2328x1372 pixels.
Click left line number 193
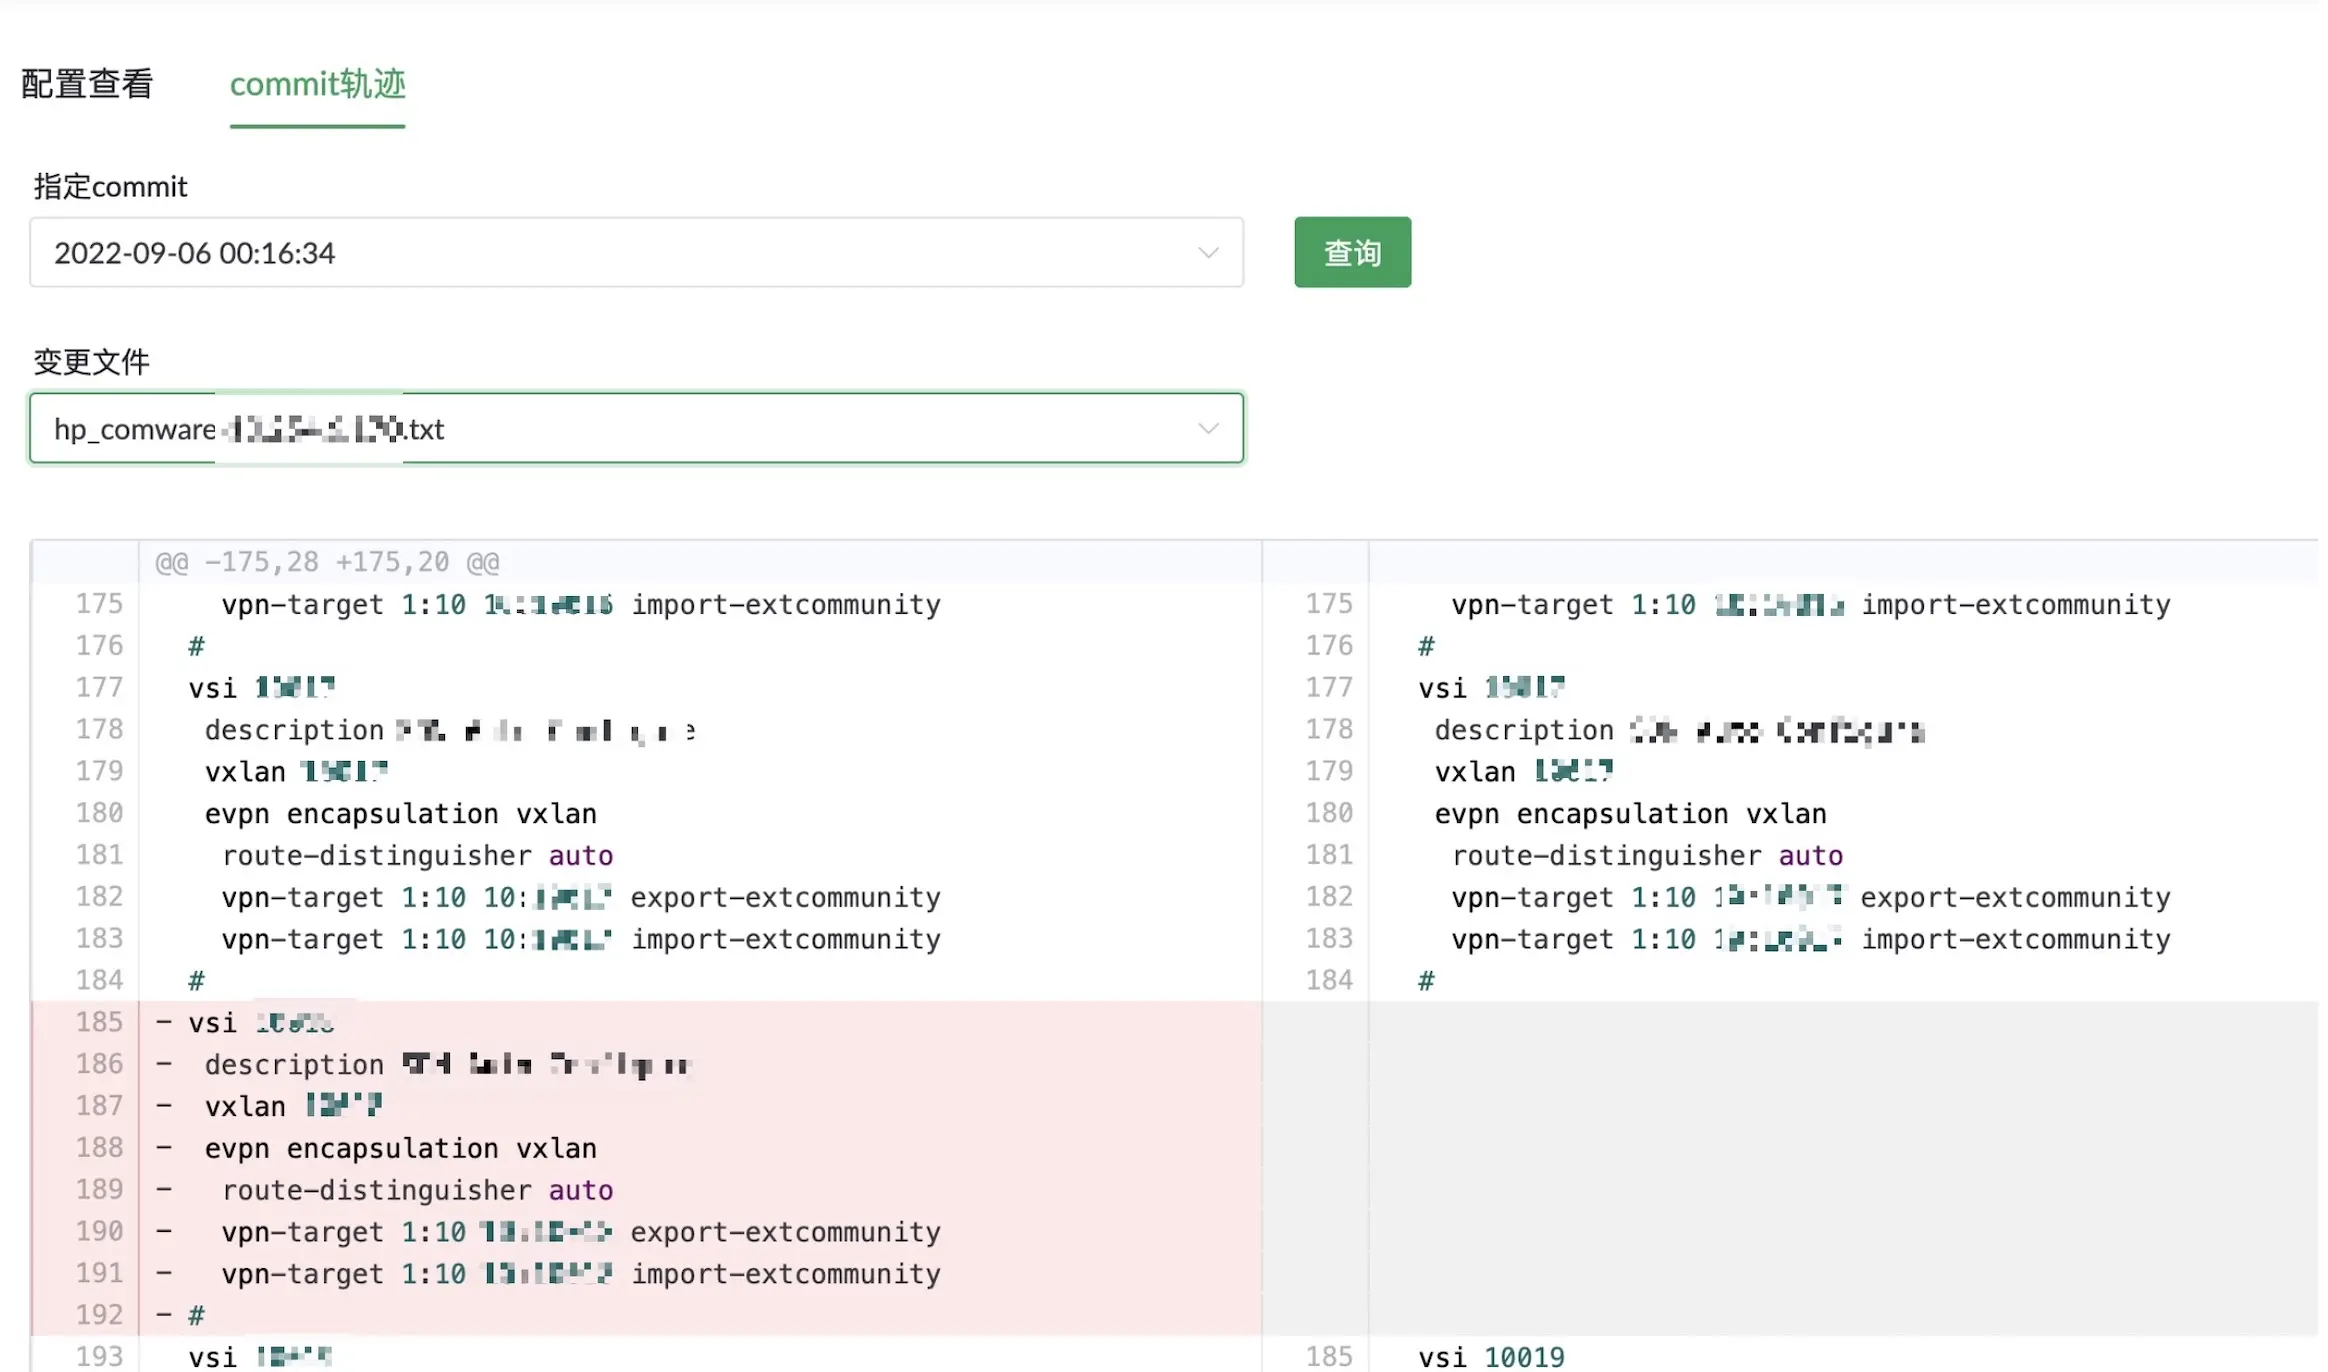click(x=99, y=1357)
